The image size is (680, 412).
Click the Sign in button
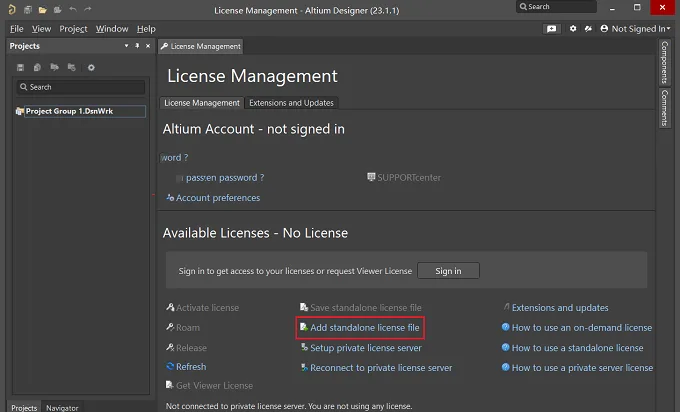click(448, 271)
